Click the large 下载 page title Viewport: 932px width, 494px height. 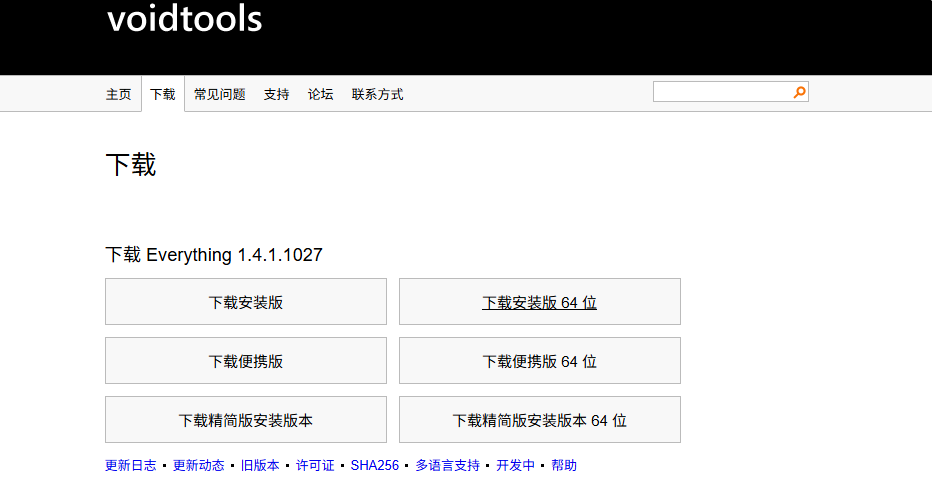click(x=131, y=165)
